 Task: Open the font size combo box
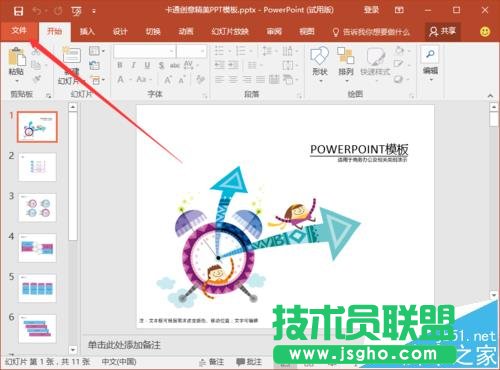[x=191, y=51]
